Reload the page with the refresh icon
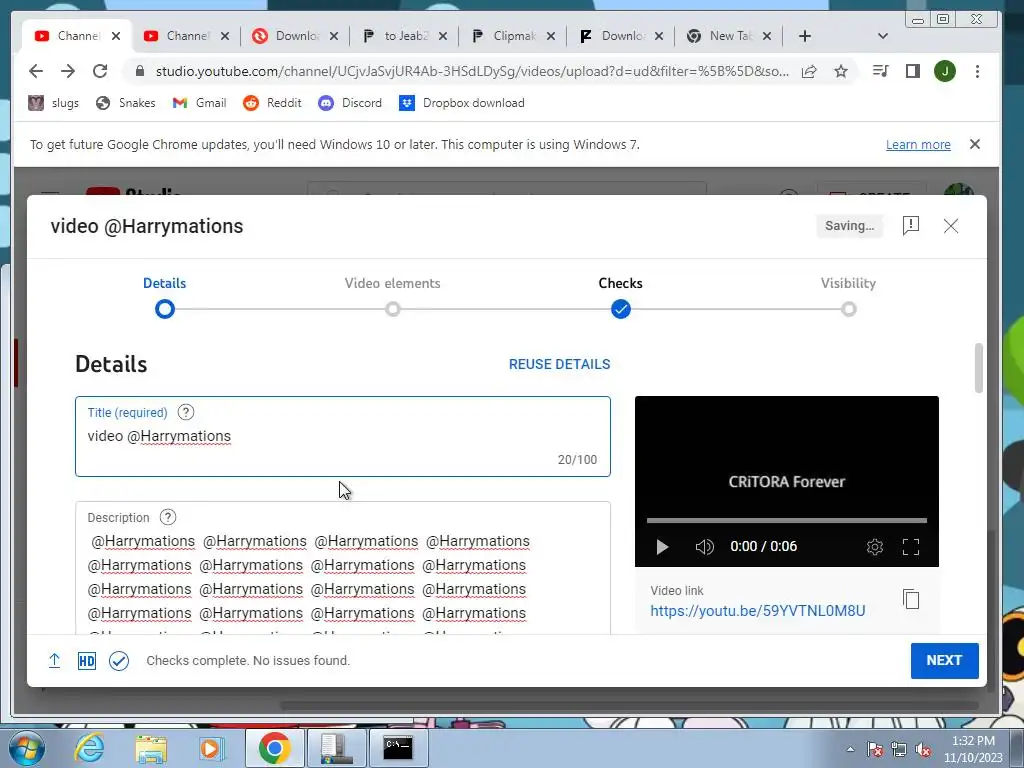The width and height of the screenshot is (1024, 768). 100,71
